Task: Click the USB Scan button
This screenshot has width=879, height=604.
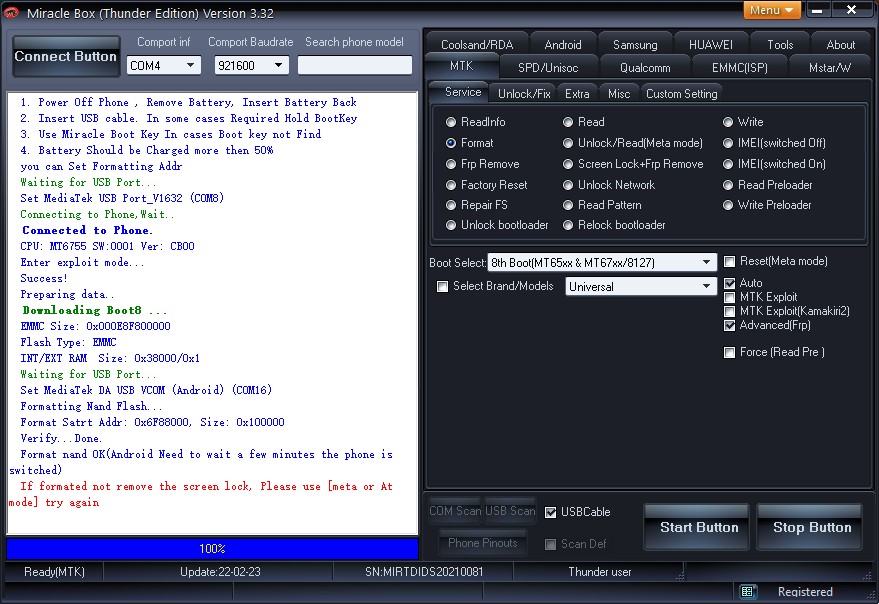Action: click(510, 511)
